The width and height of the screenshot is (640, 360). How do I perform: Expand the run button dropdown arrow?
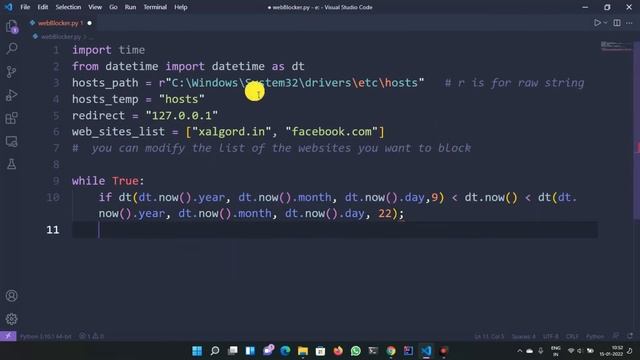click(x=605, y=23)
